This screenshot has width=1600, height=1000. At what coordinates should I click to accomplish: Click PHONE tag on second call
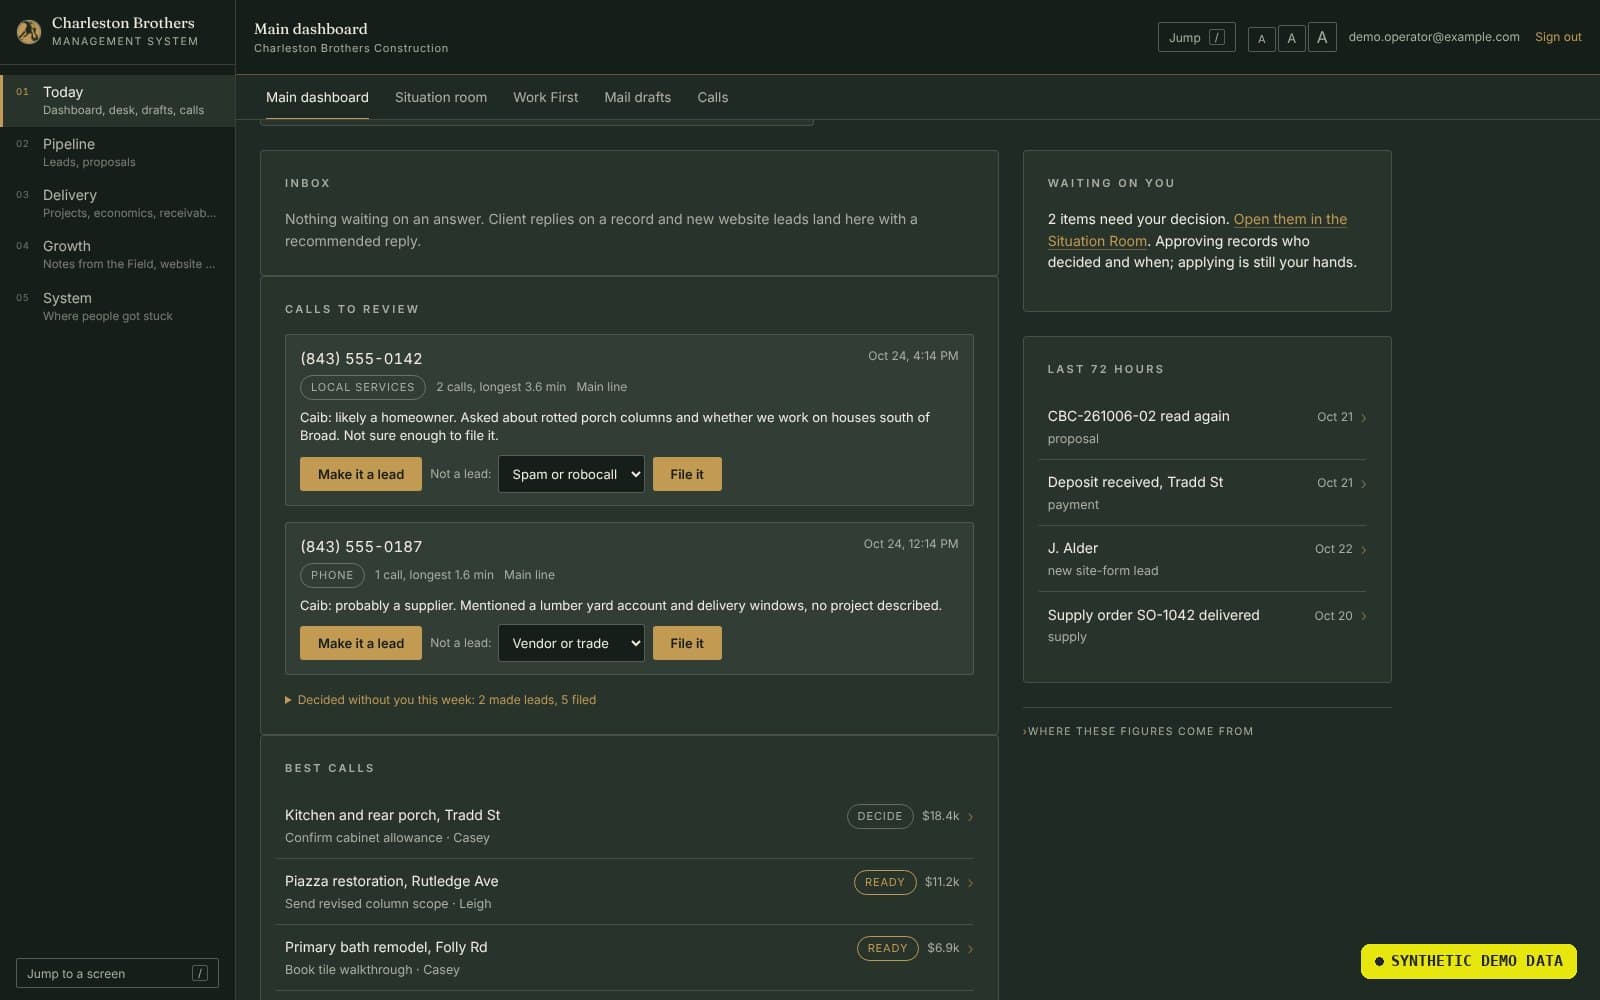coord(332,575)
